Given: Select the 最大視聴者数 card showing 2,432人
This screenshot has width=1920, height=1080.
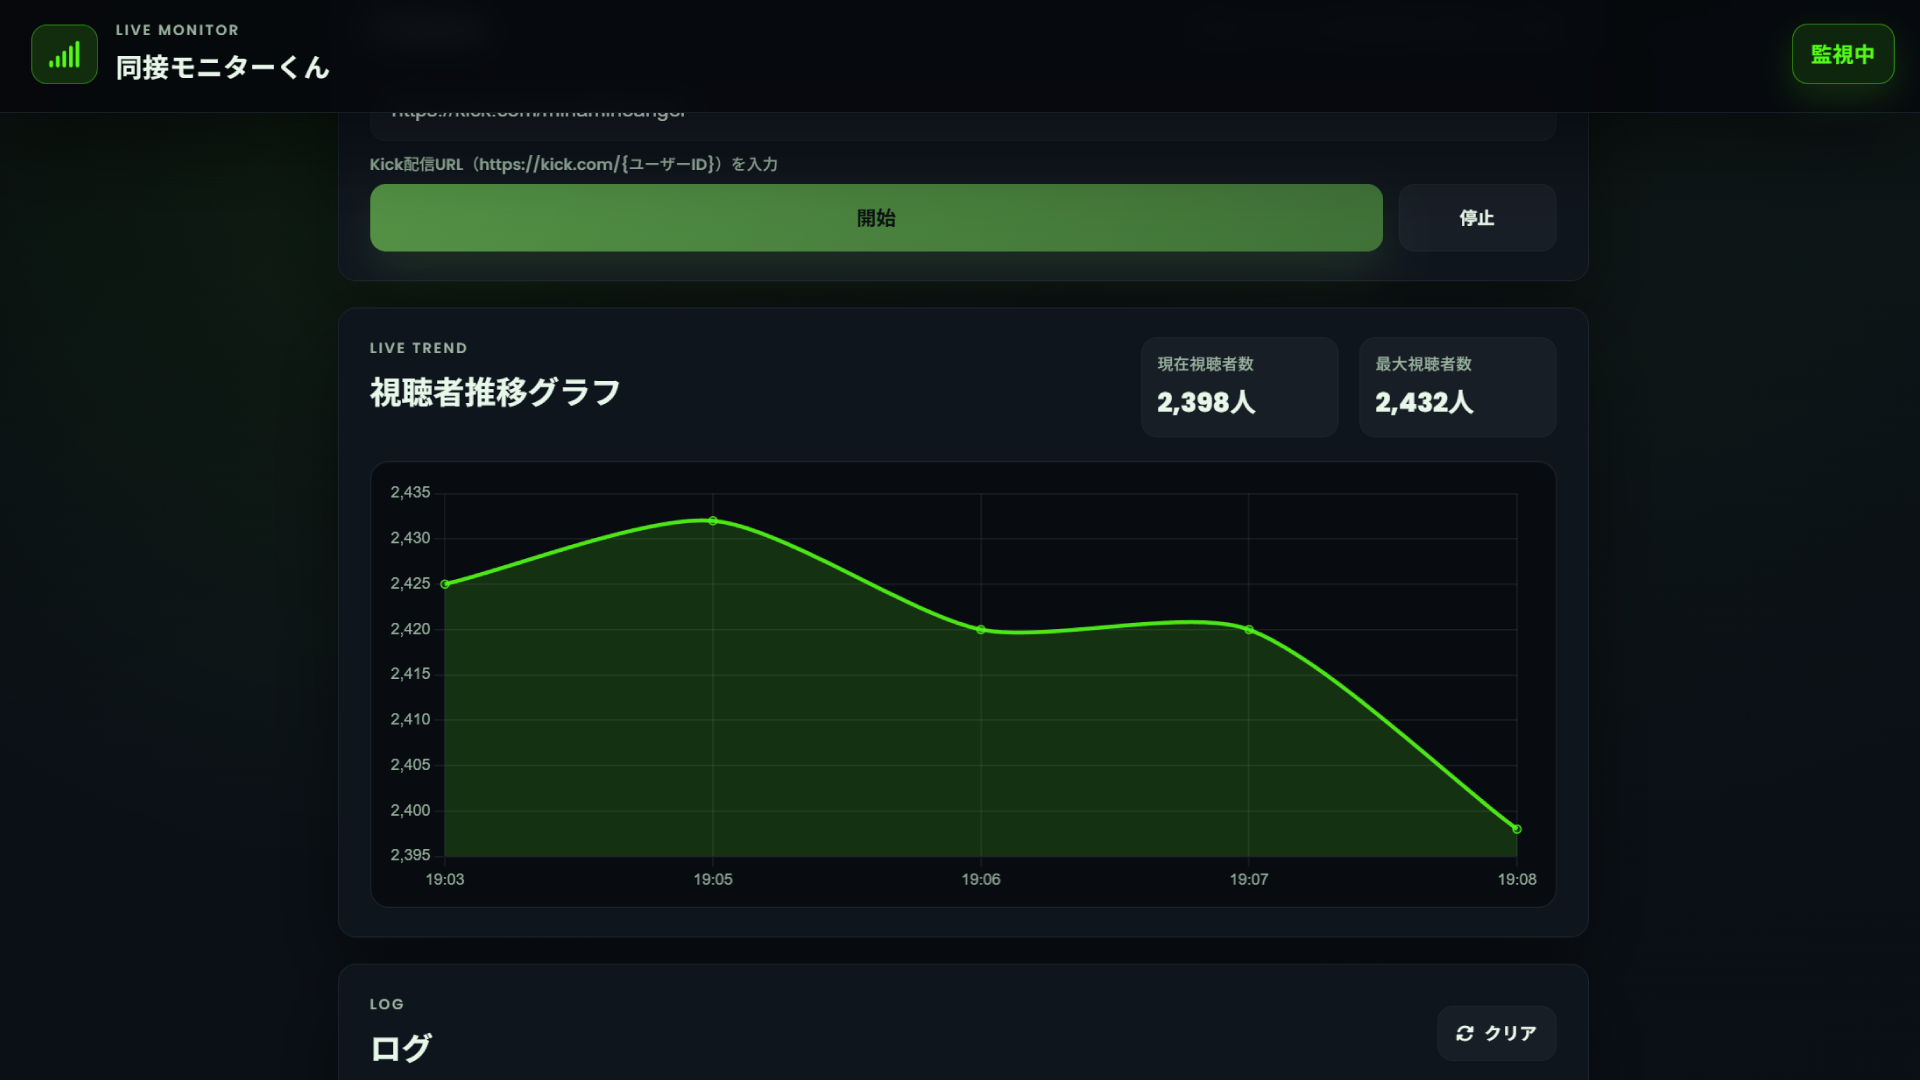Looking at the screenshot, I should point(1457,387).
